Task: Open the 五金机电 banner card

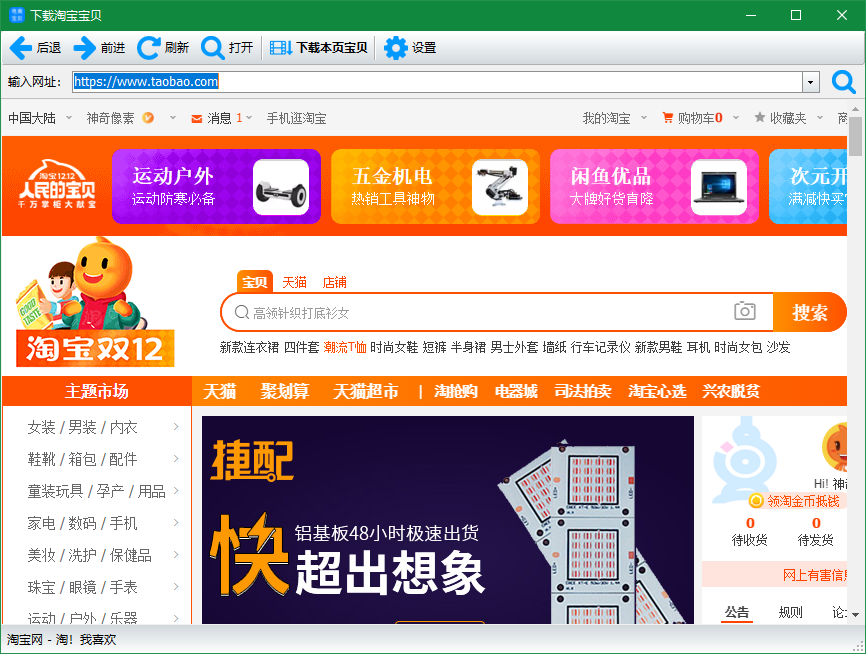Action: (x=435, y=187)
